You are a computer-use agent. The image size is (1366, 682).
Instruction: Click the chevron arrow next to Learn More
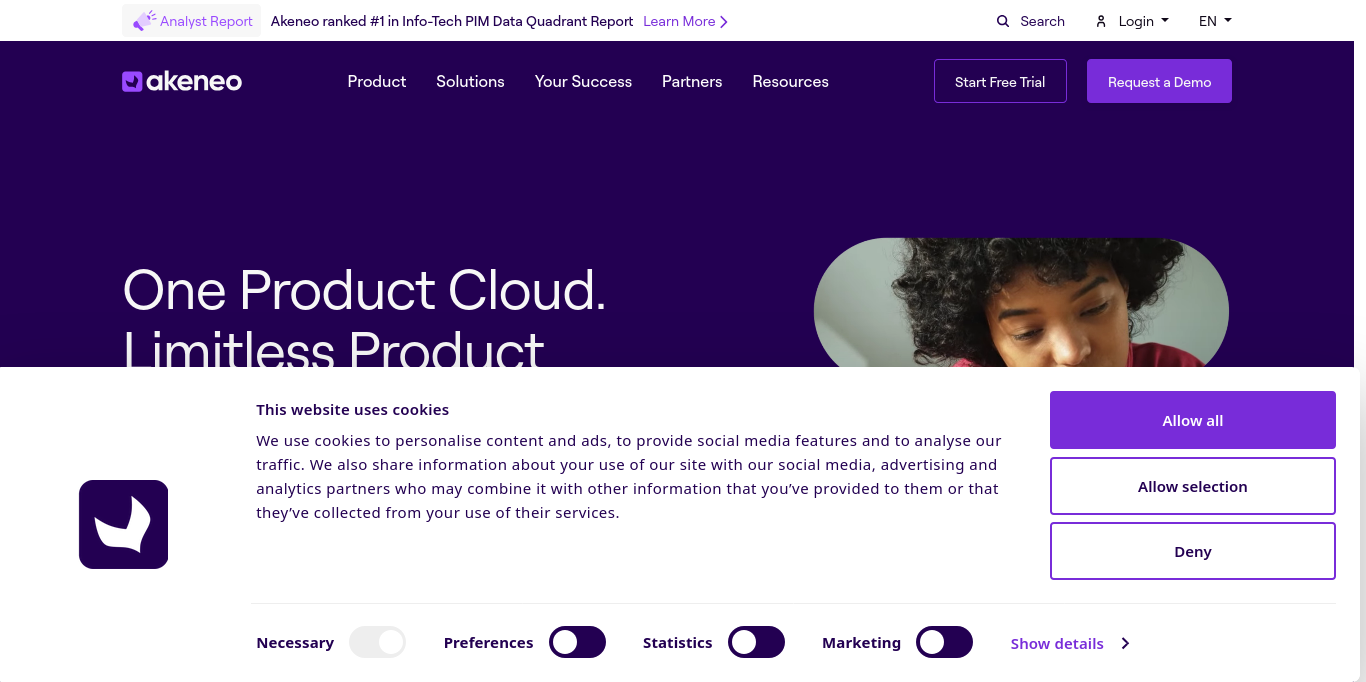(725, 21)
